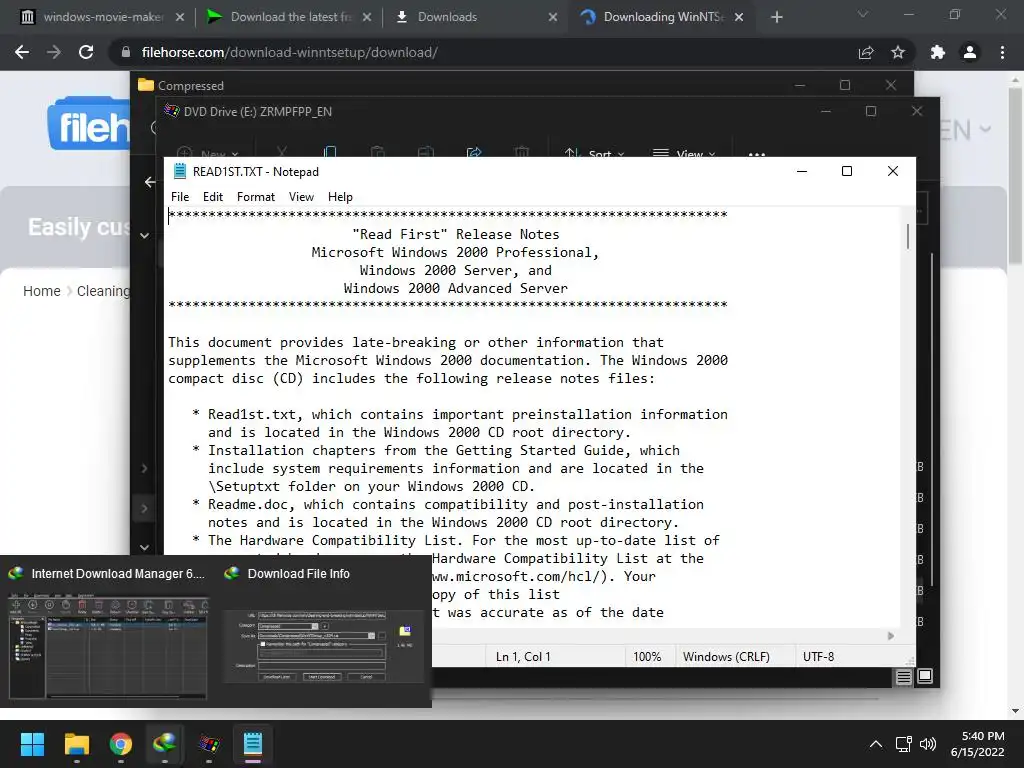Reload the filehorse page
Image resolution: width=1024 pixels, height=768 pixels.
point(86,52)
